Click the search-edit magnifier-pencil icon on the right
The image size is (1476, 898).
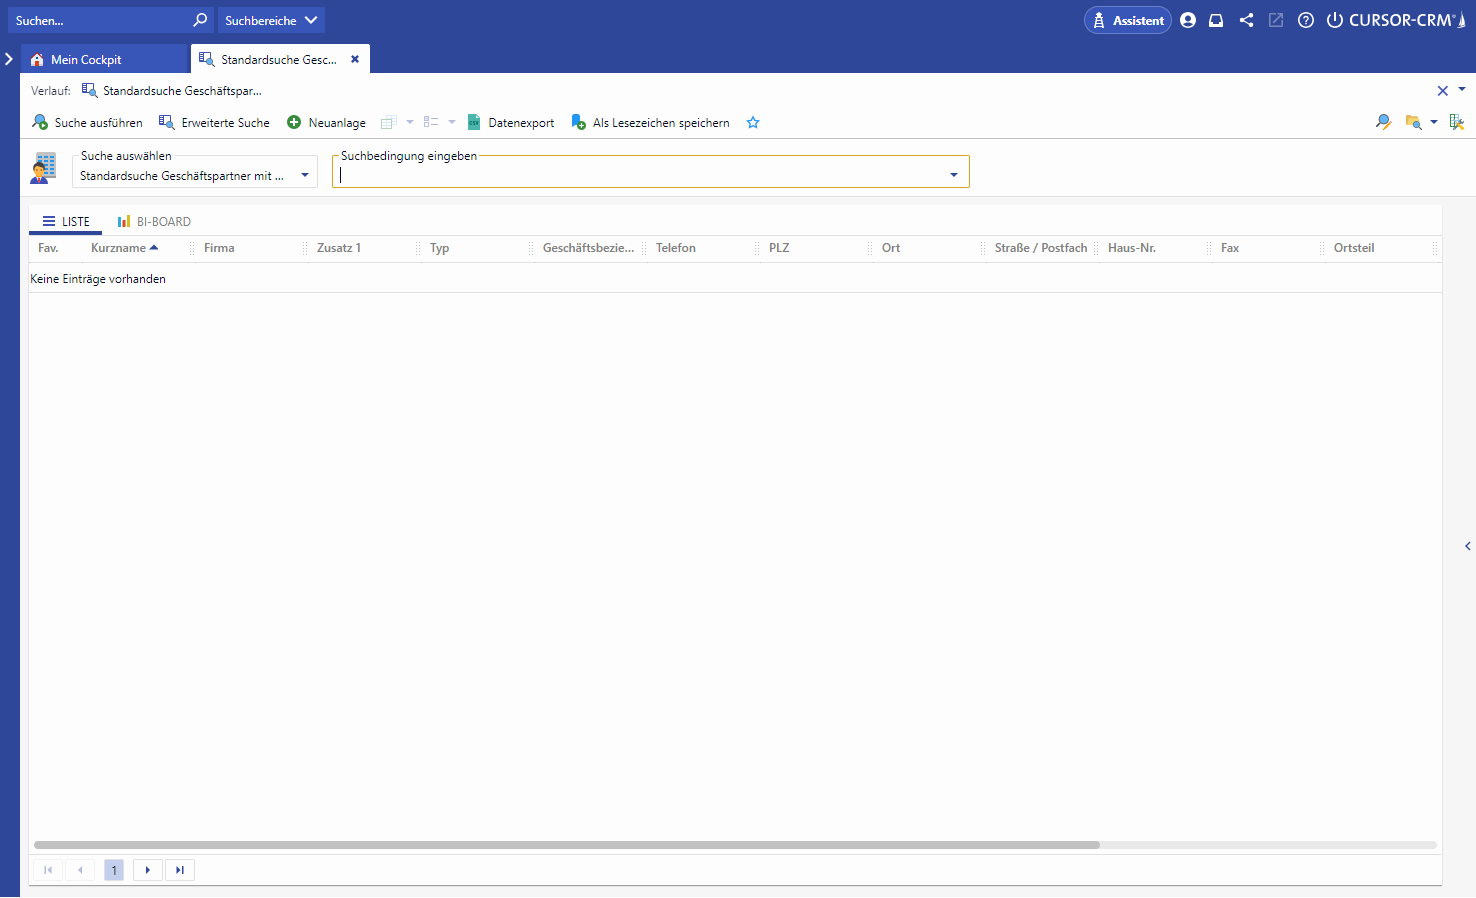(1383, 121)
